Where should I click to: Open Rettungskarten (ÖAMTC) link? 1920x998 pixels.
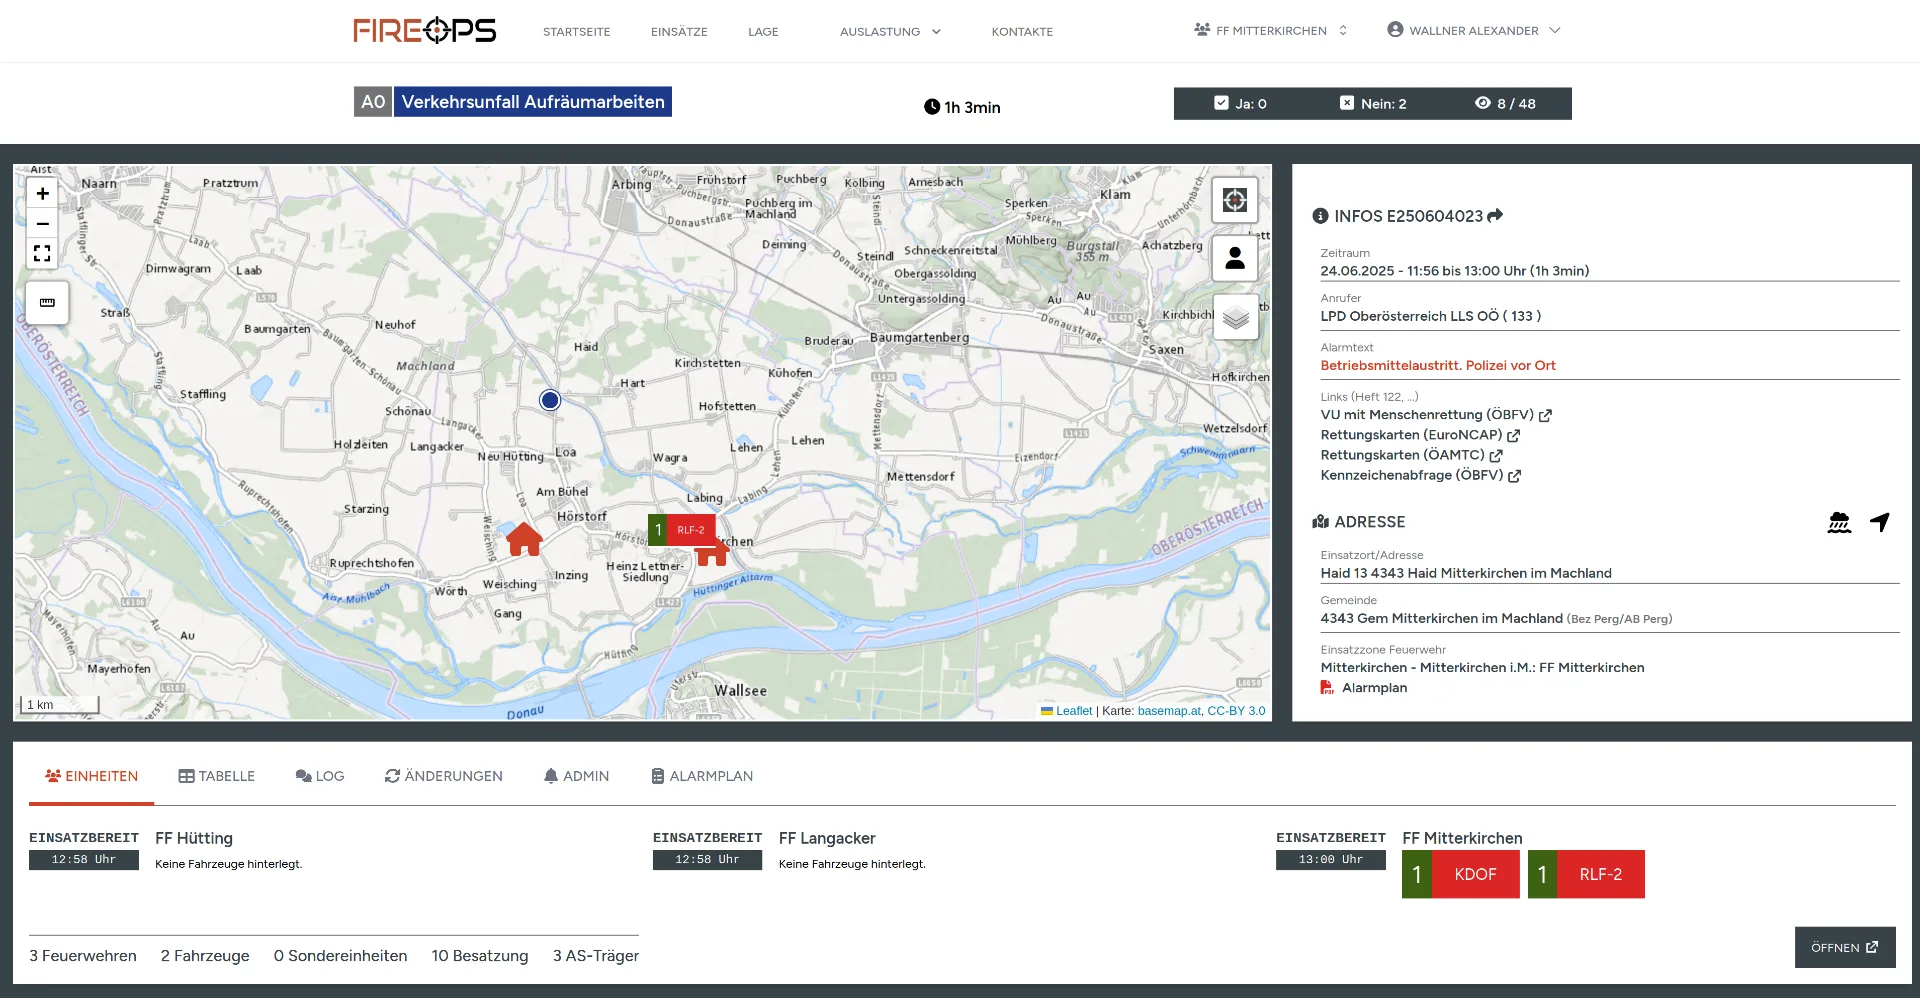pyautogui.click(x=1411, y=455)
